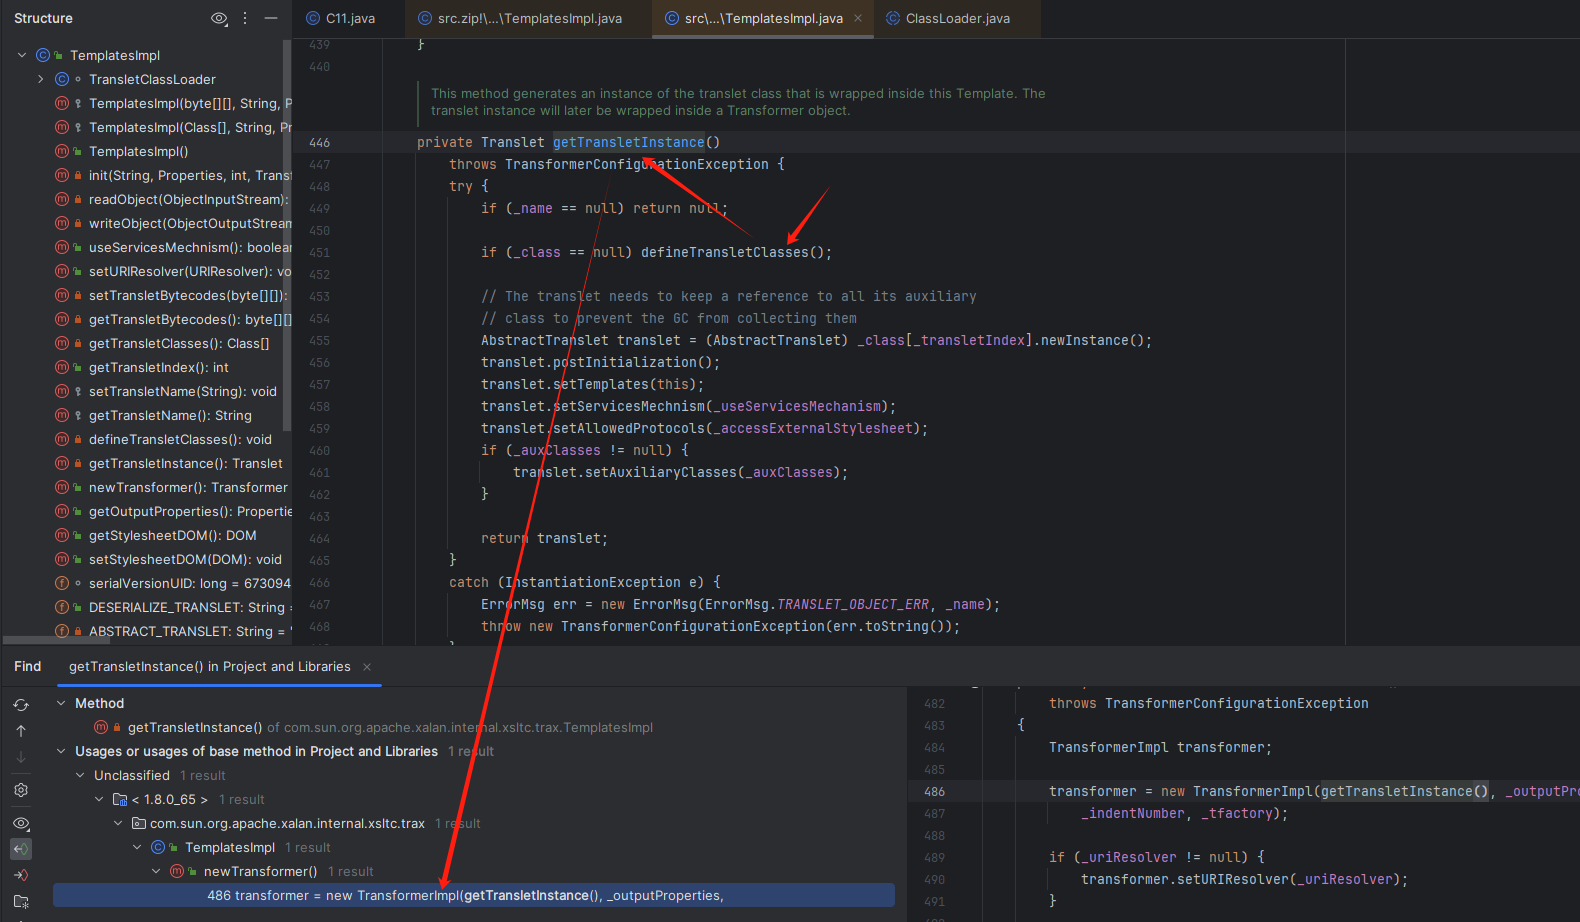This screenshot has height=922, width=1580.
Task: Select defineTransletClasses(): void in Structure
Action: [x=180, y=439]
